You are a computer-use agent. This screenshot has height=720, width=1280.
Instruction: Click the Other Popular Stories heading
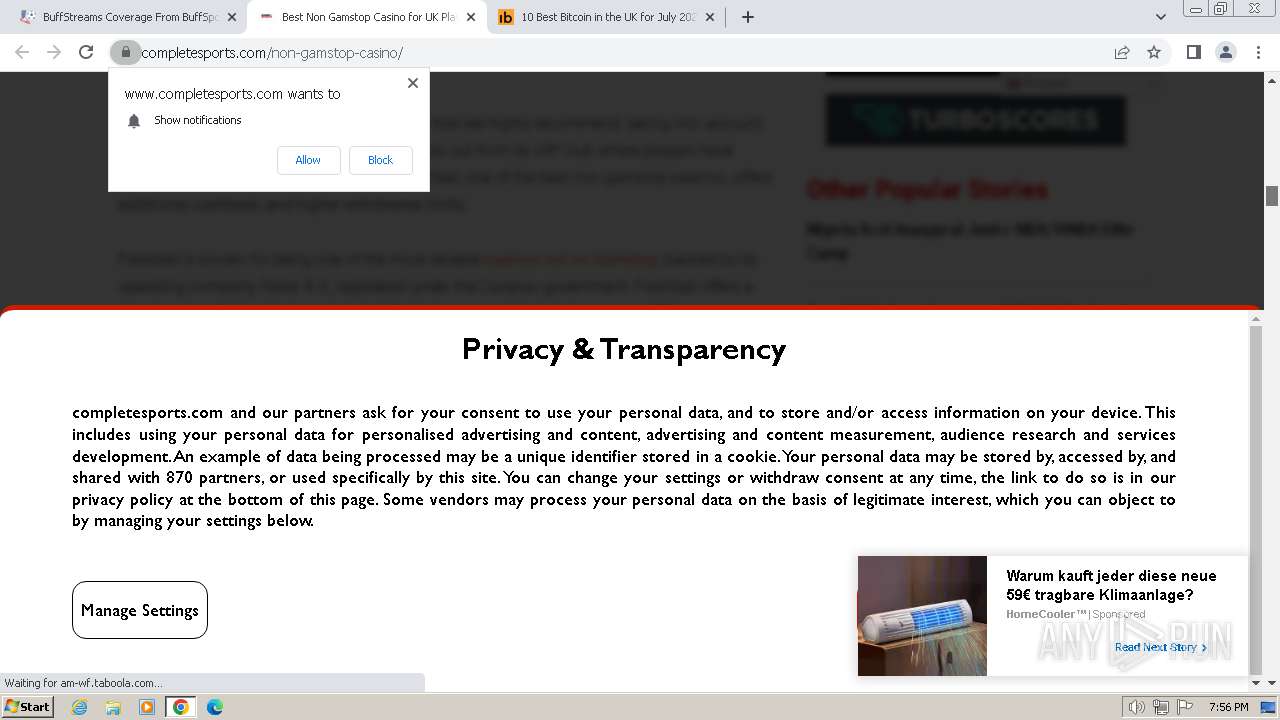point(927,189)
